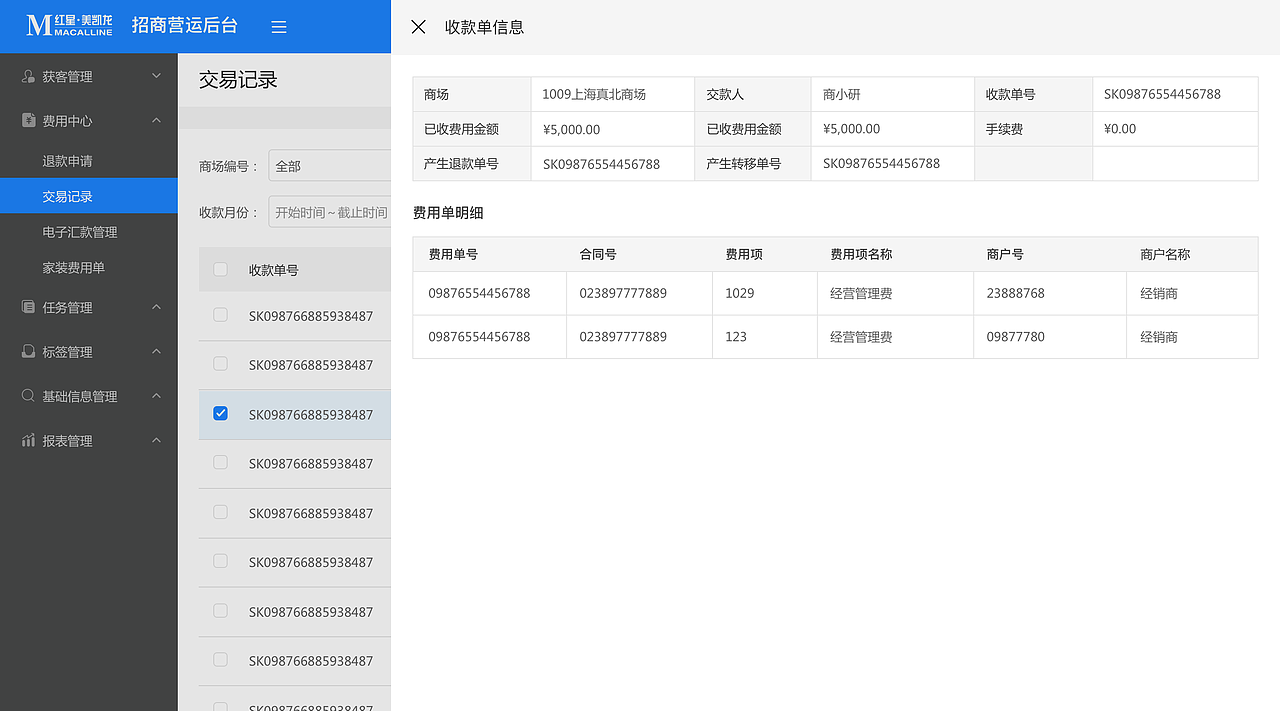The image size is (1280, 711).
Task: Click the 费用项名称 column header
Action: (861, 254)
